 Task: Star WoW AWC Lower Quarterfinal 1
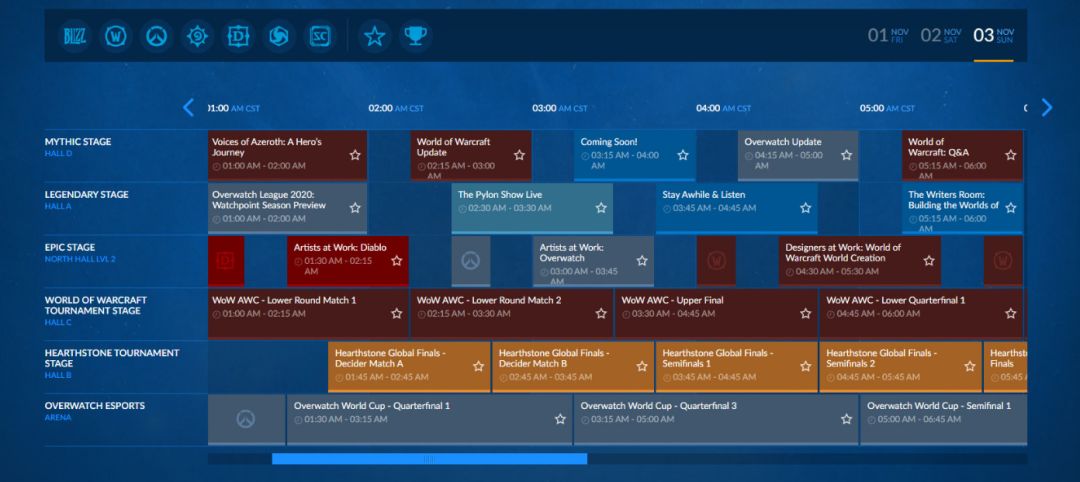pos(1010,313)
